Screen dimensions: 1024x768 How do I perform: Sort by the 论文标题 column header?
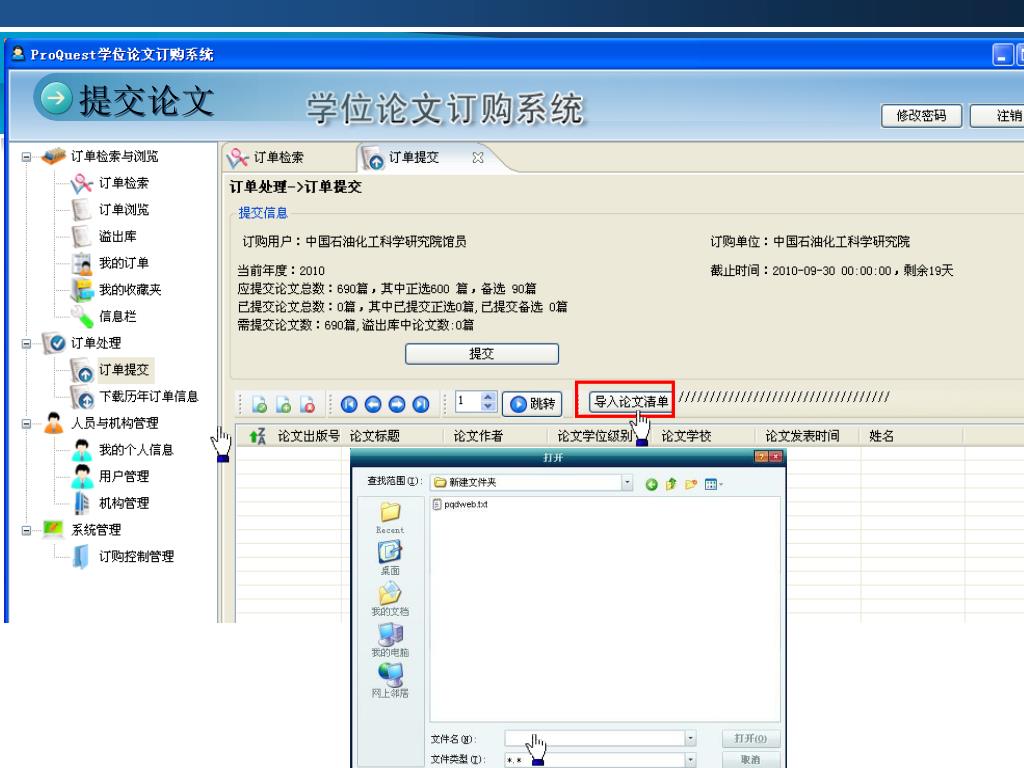[375, 436]
